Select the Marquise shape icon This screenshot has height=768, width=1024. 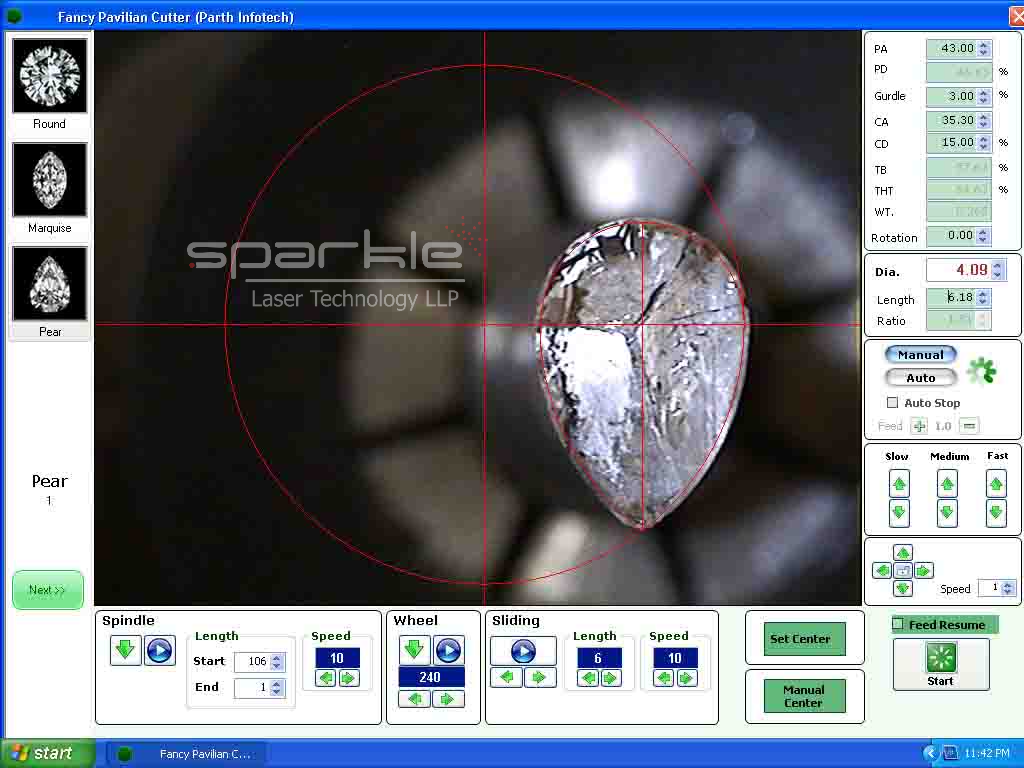pyautogui.click(x=49, y=180)
